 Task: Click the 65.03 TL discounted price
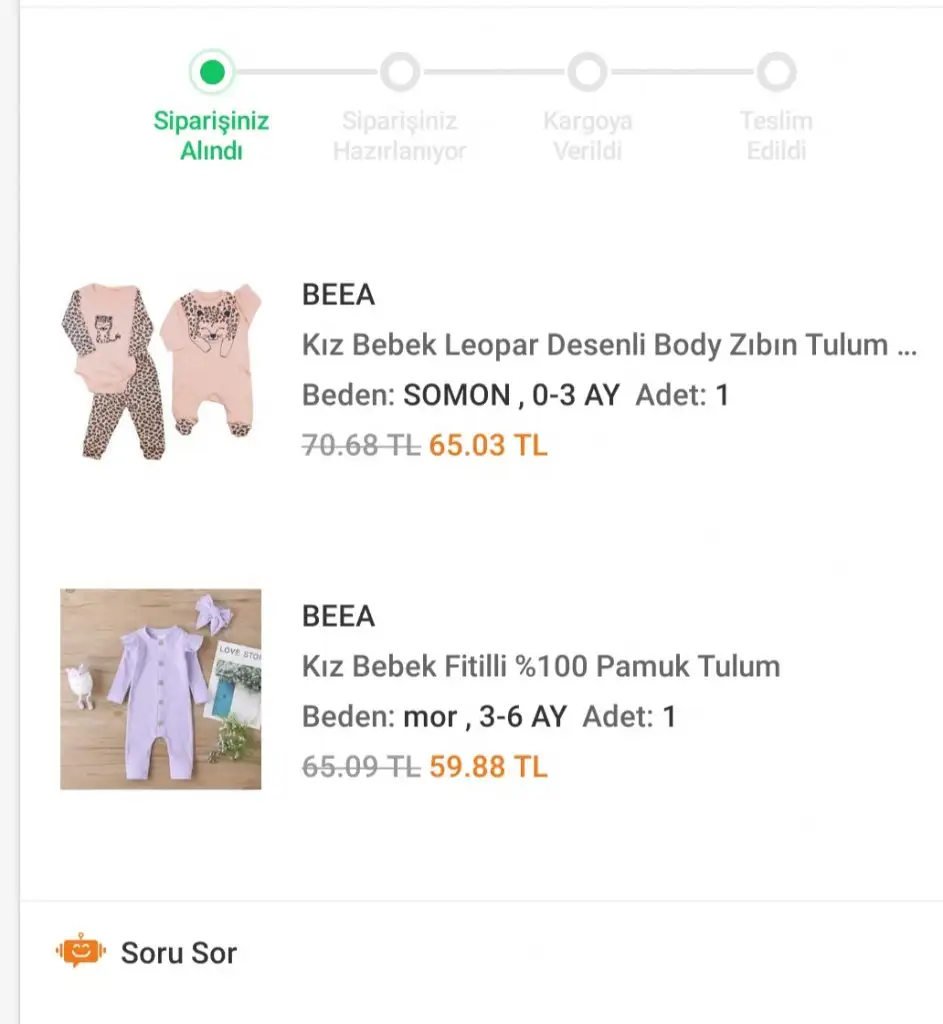(x=488, y=445)
